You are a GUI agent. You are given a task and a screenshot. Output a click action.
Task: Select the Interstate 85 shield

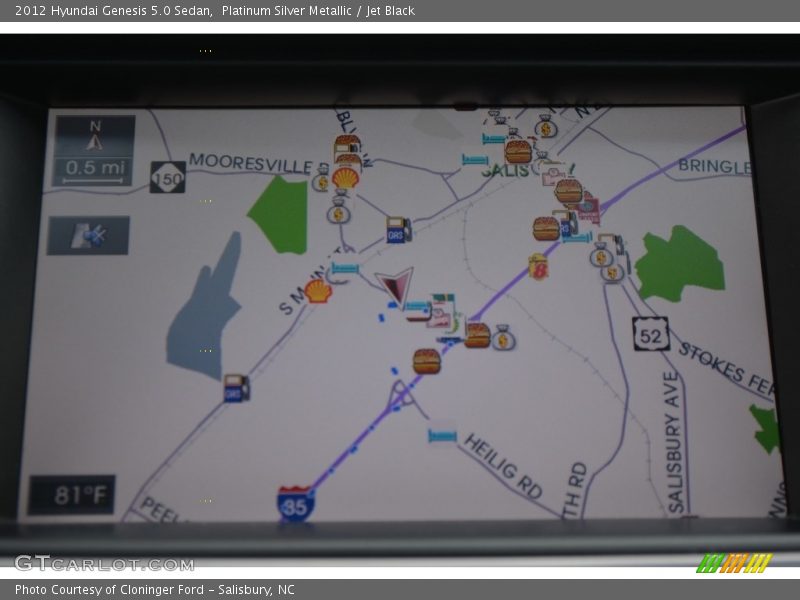point(295,504)
